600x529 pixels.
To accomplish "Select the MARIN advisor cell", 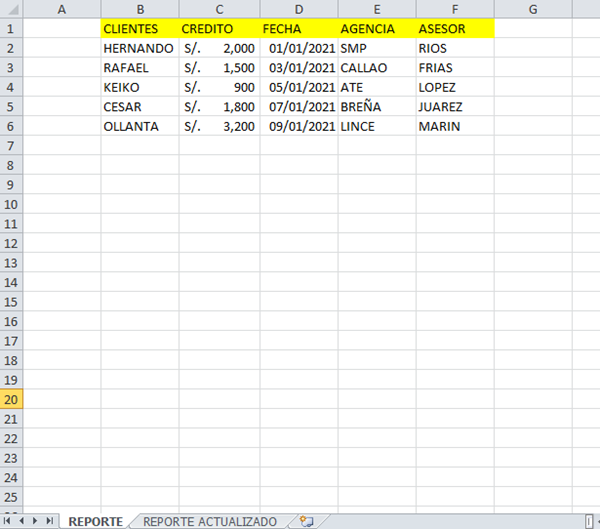I will [455, 126].
